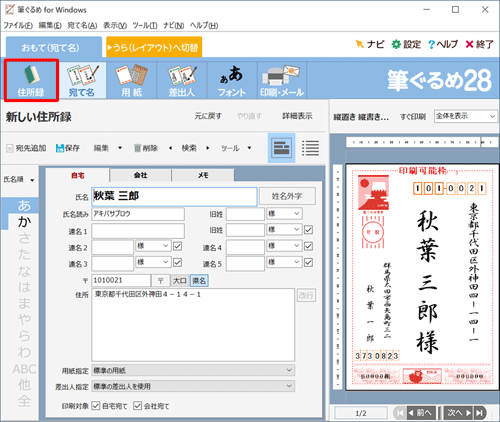Switch to the 会社 tab
Image resolution: width=500 pixels, height=422 pixels.
coord(140,175)
